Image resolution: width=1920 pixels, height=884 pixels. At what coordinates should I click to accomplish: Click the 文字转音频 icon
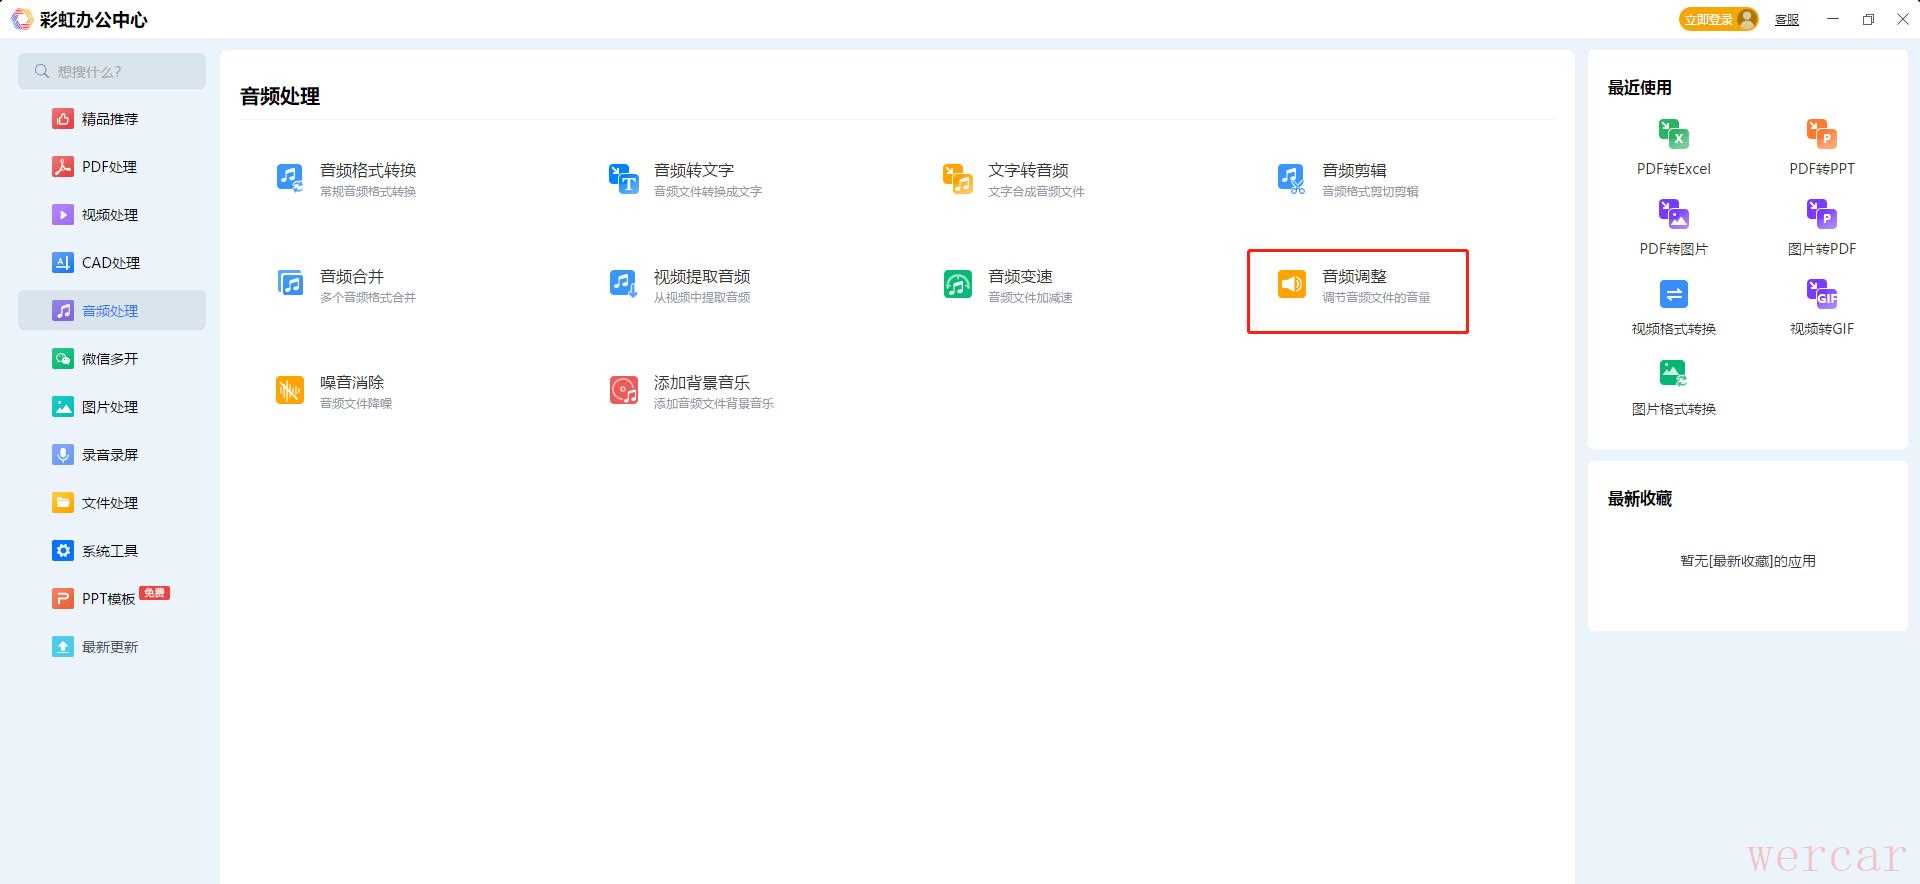[957, 179]
